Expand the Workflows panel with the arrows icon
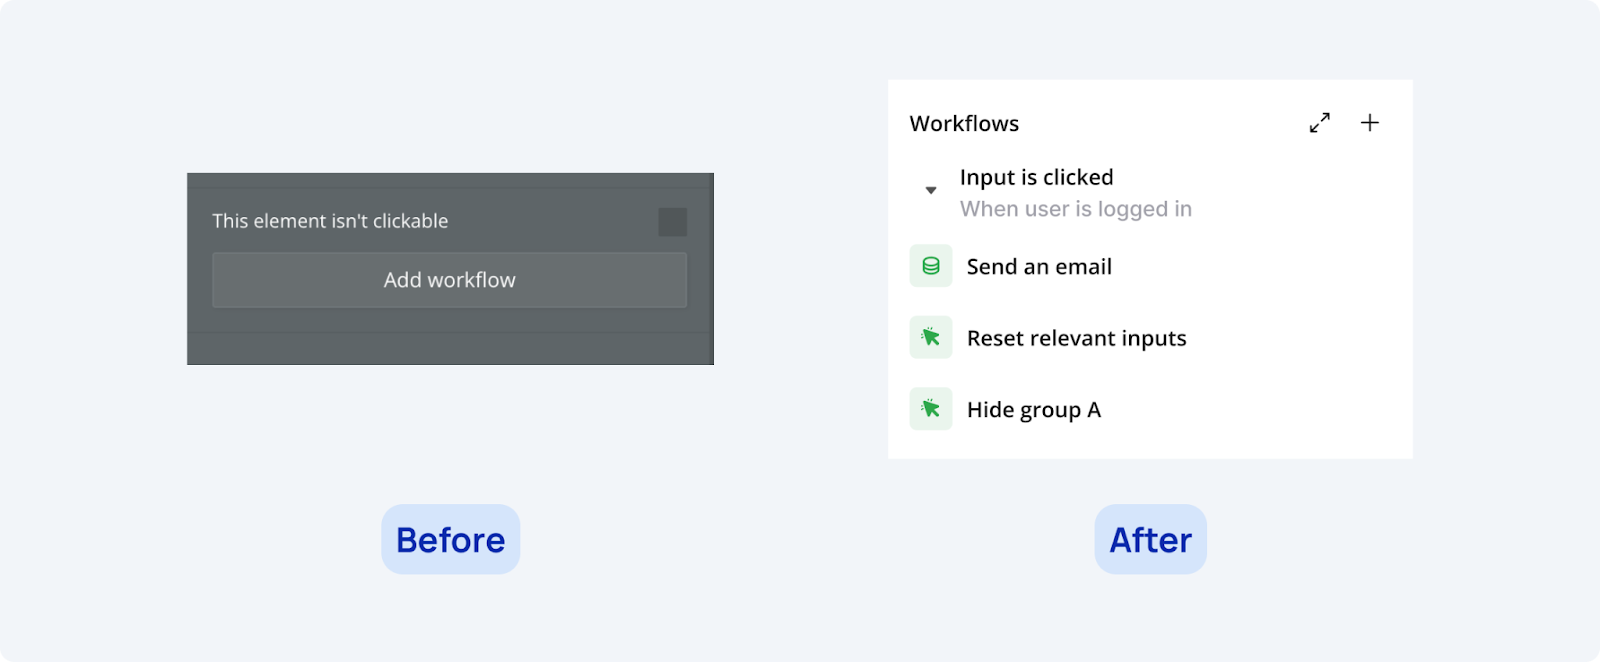Screen dimensions: 1600x662 (x=1319, y=123)
